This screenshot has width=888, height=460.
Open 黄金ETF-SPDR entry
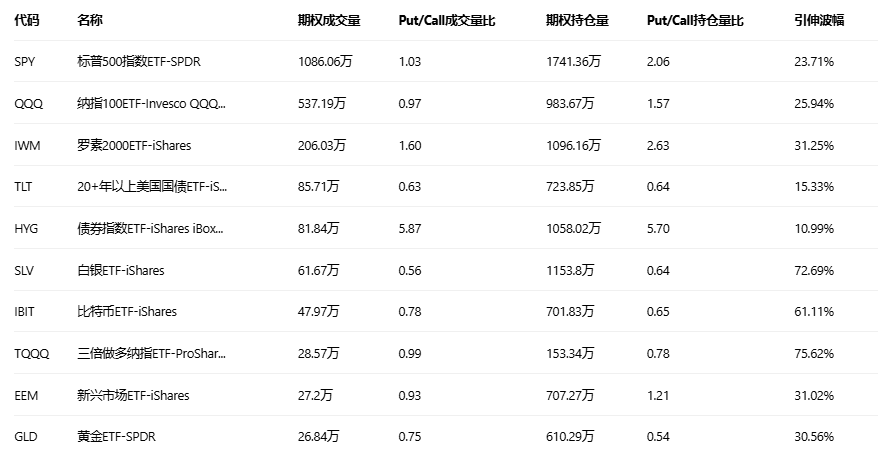pos(116,437)
